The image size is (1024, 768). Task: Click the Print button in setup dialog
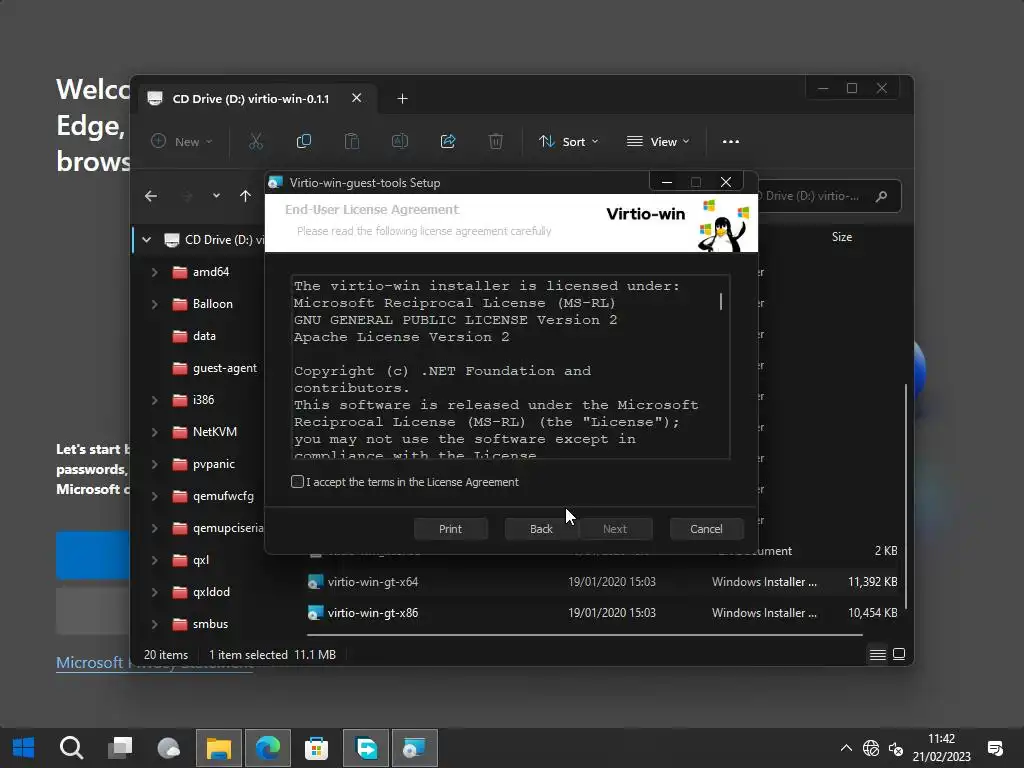[x=451, y=529]
